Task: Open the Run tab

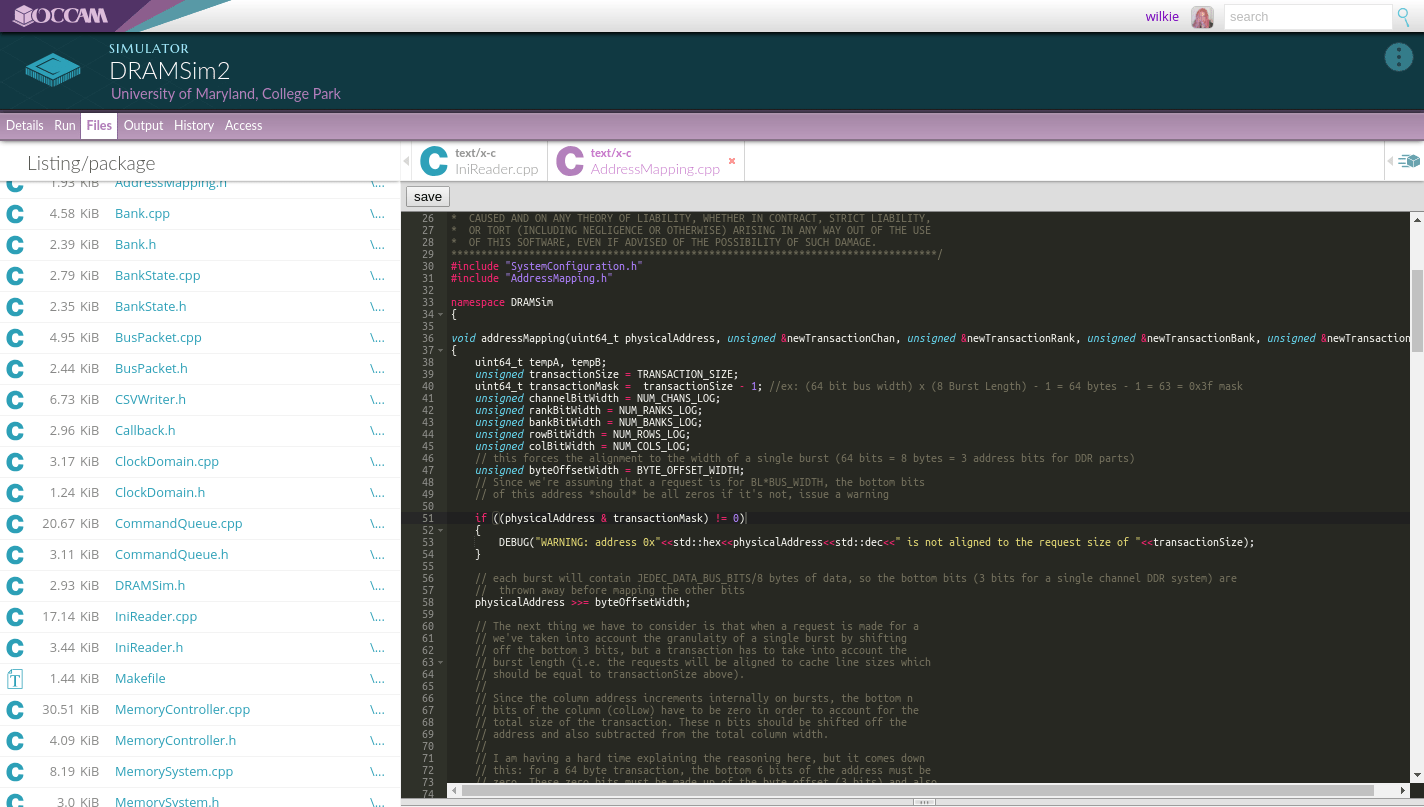Action: pyautogui.click(x=65, y=125)
